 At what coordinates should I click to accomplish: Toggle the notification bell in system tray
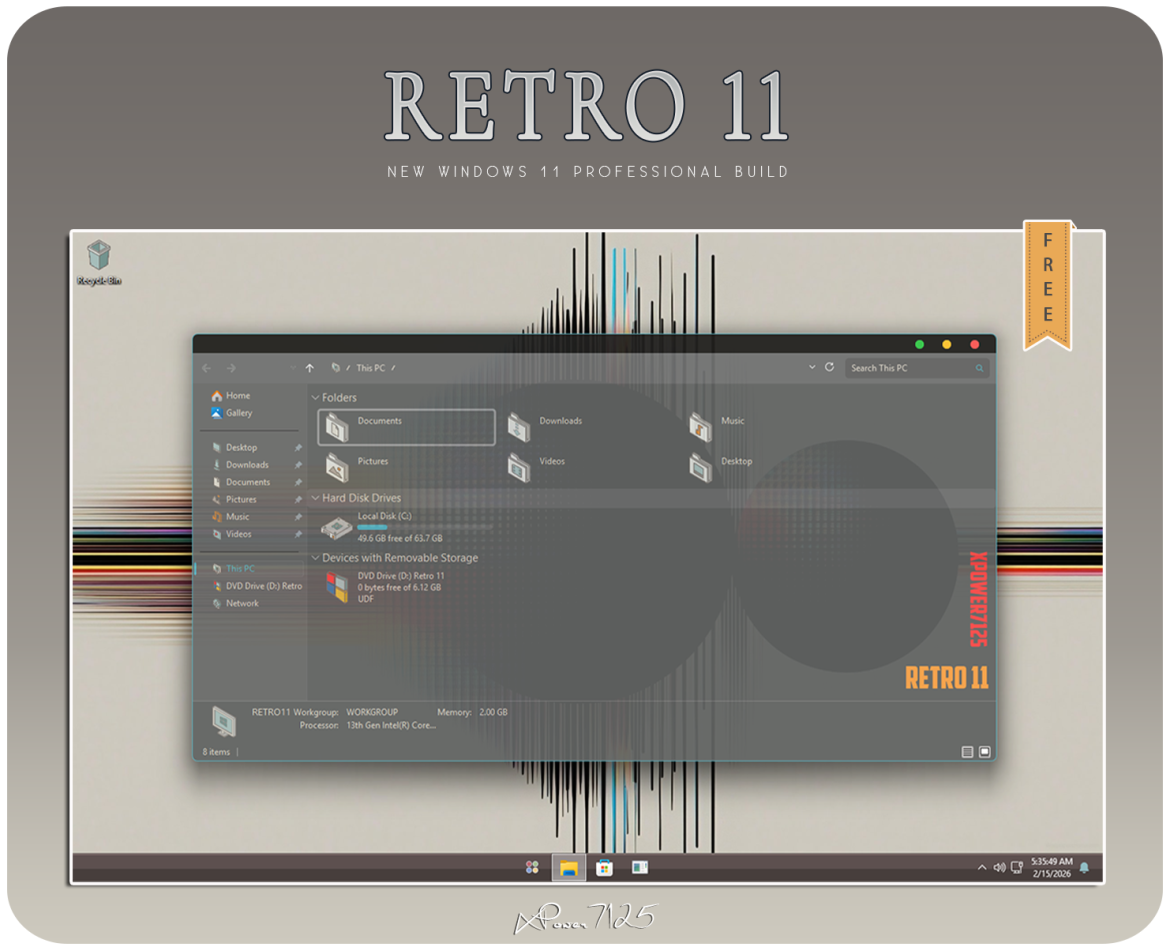point(1084,867)
